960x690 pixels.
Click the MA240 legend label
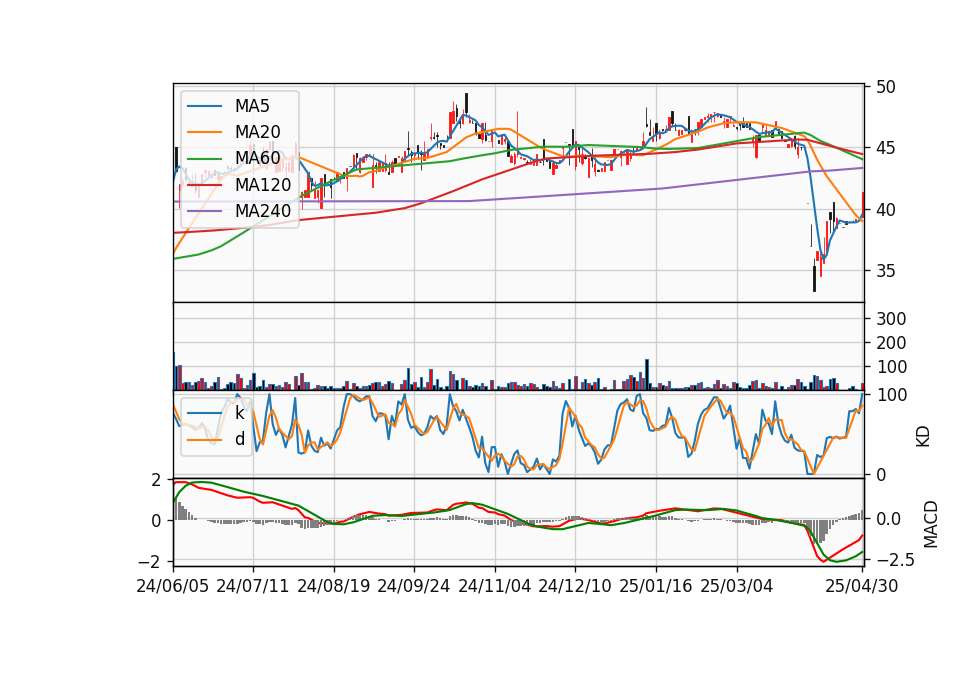pos(263,211)
